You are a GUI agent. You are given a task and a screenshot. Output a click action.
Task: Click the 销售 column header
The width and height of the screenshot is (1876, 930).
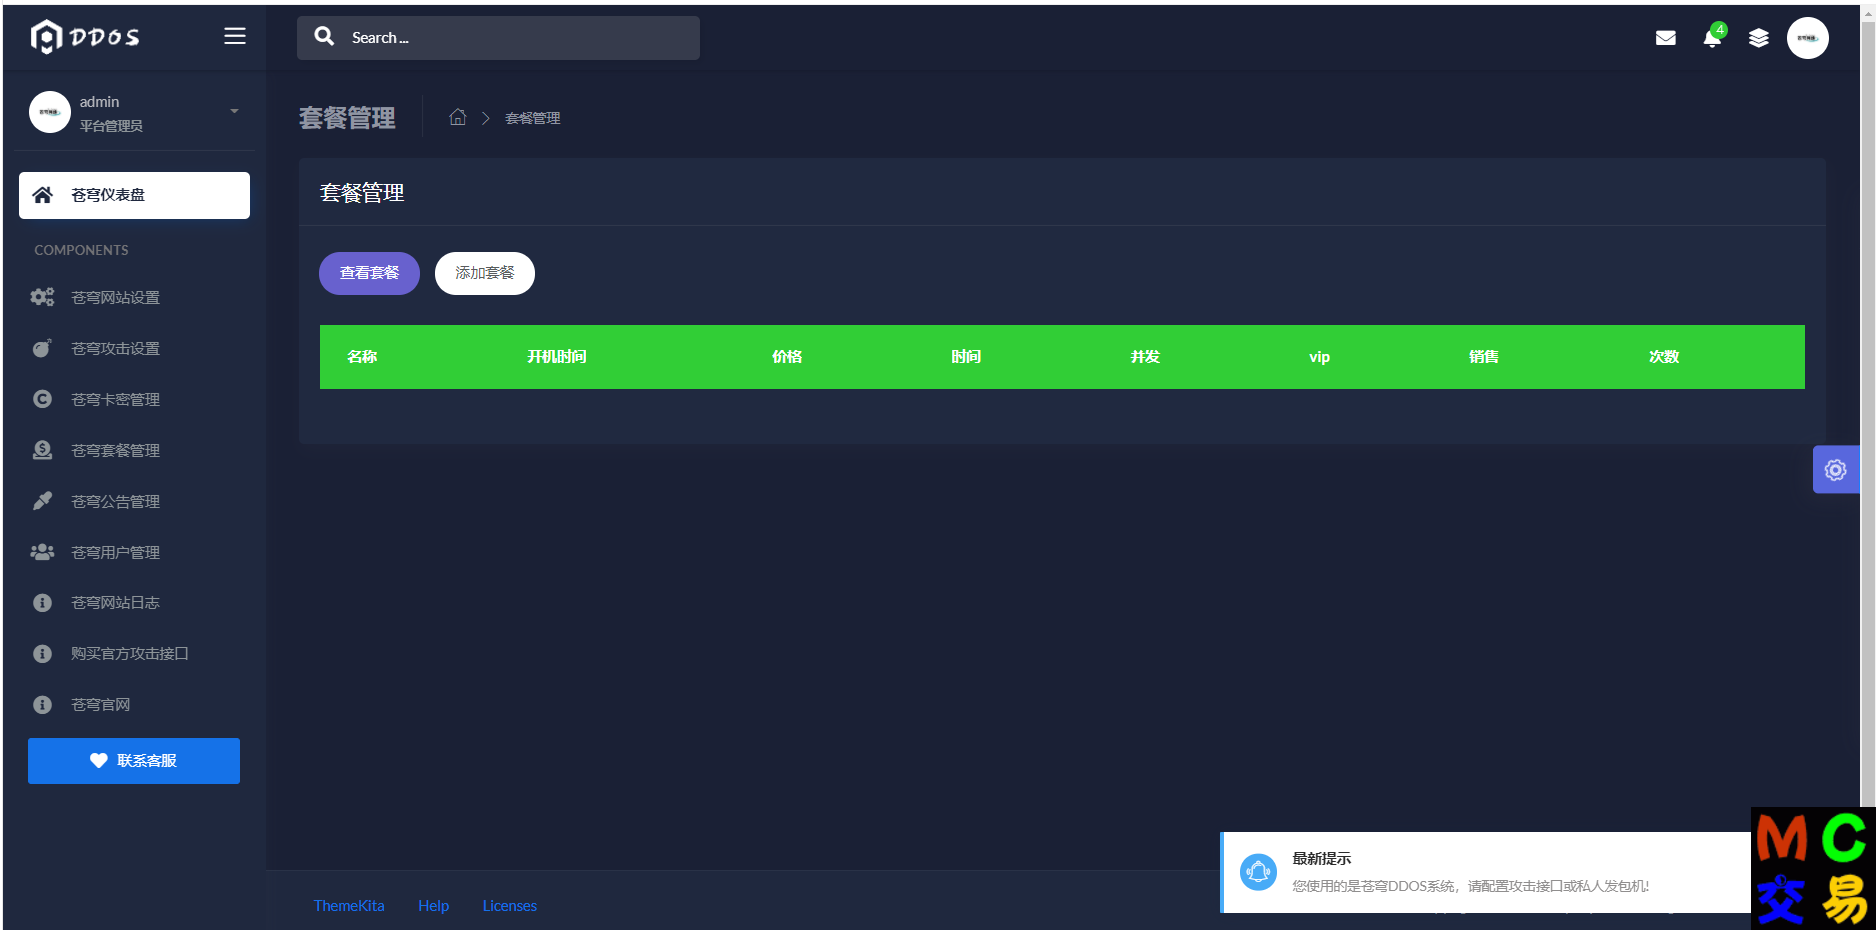[1484, 357]
